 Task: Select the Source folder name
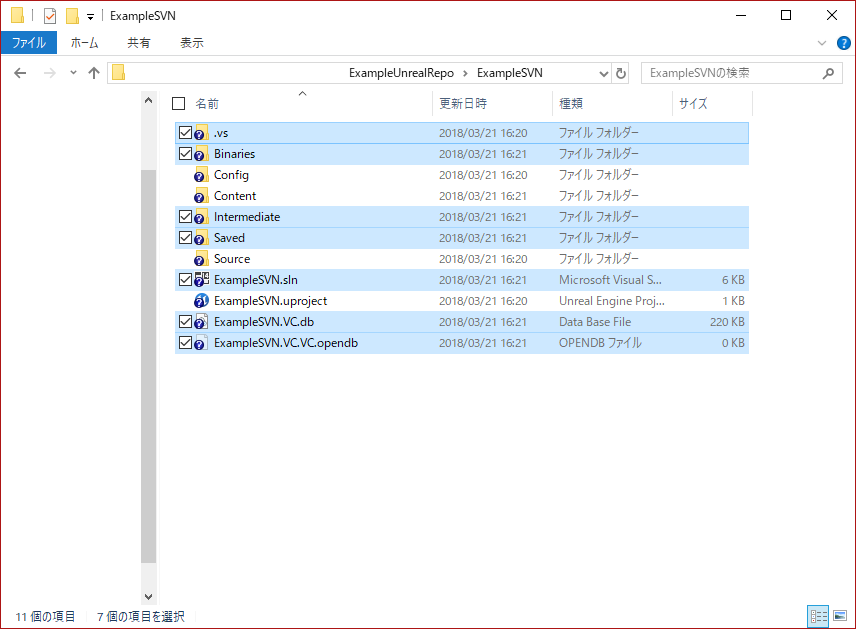tap(232, 259)
